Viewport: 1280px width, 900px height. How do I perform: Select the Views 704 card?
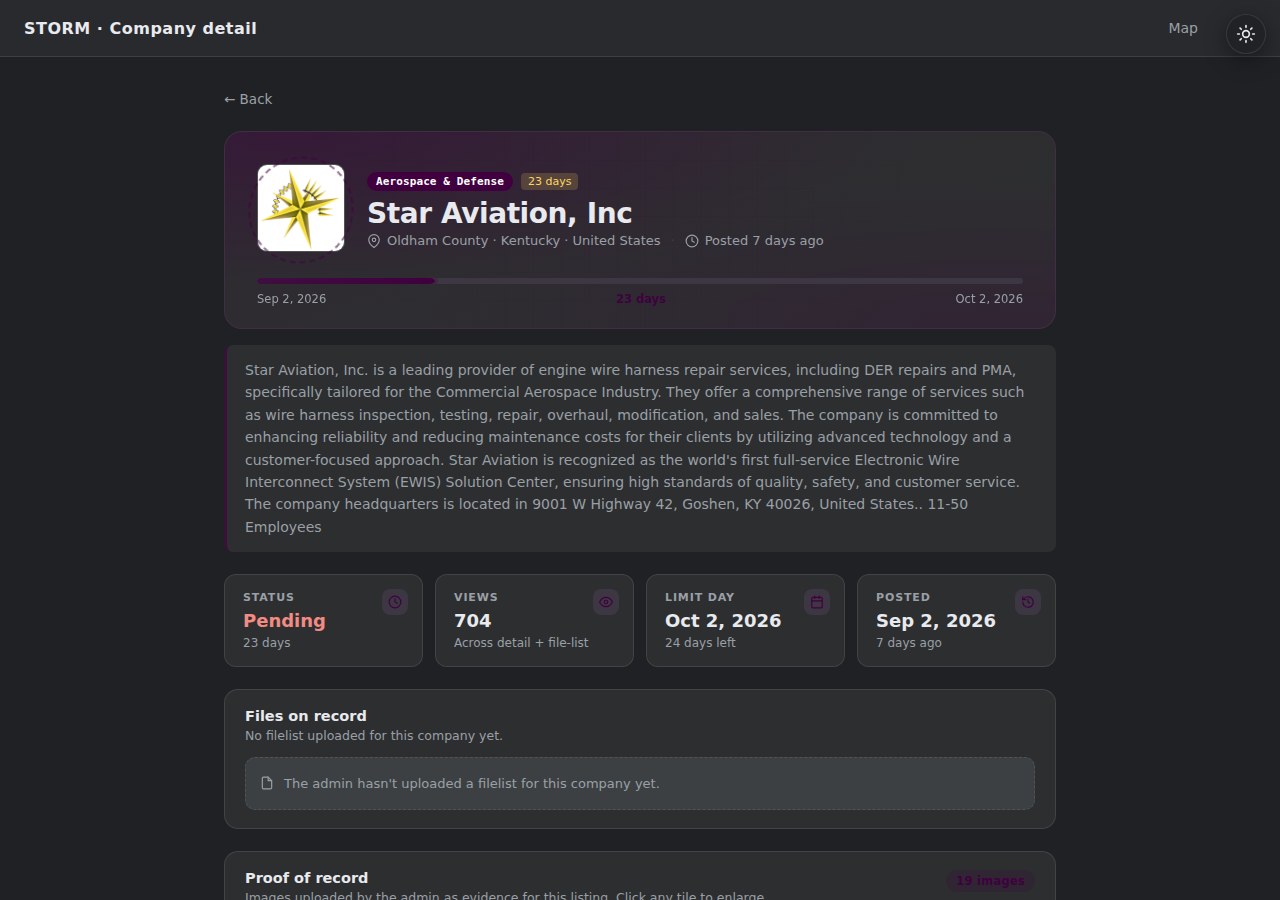coord(534,620)
